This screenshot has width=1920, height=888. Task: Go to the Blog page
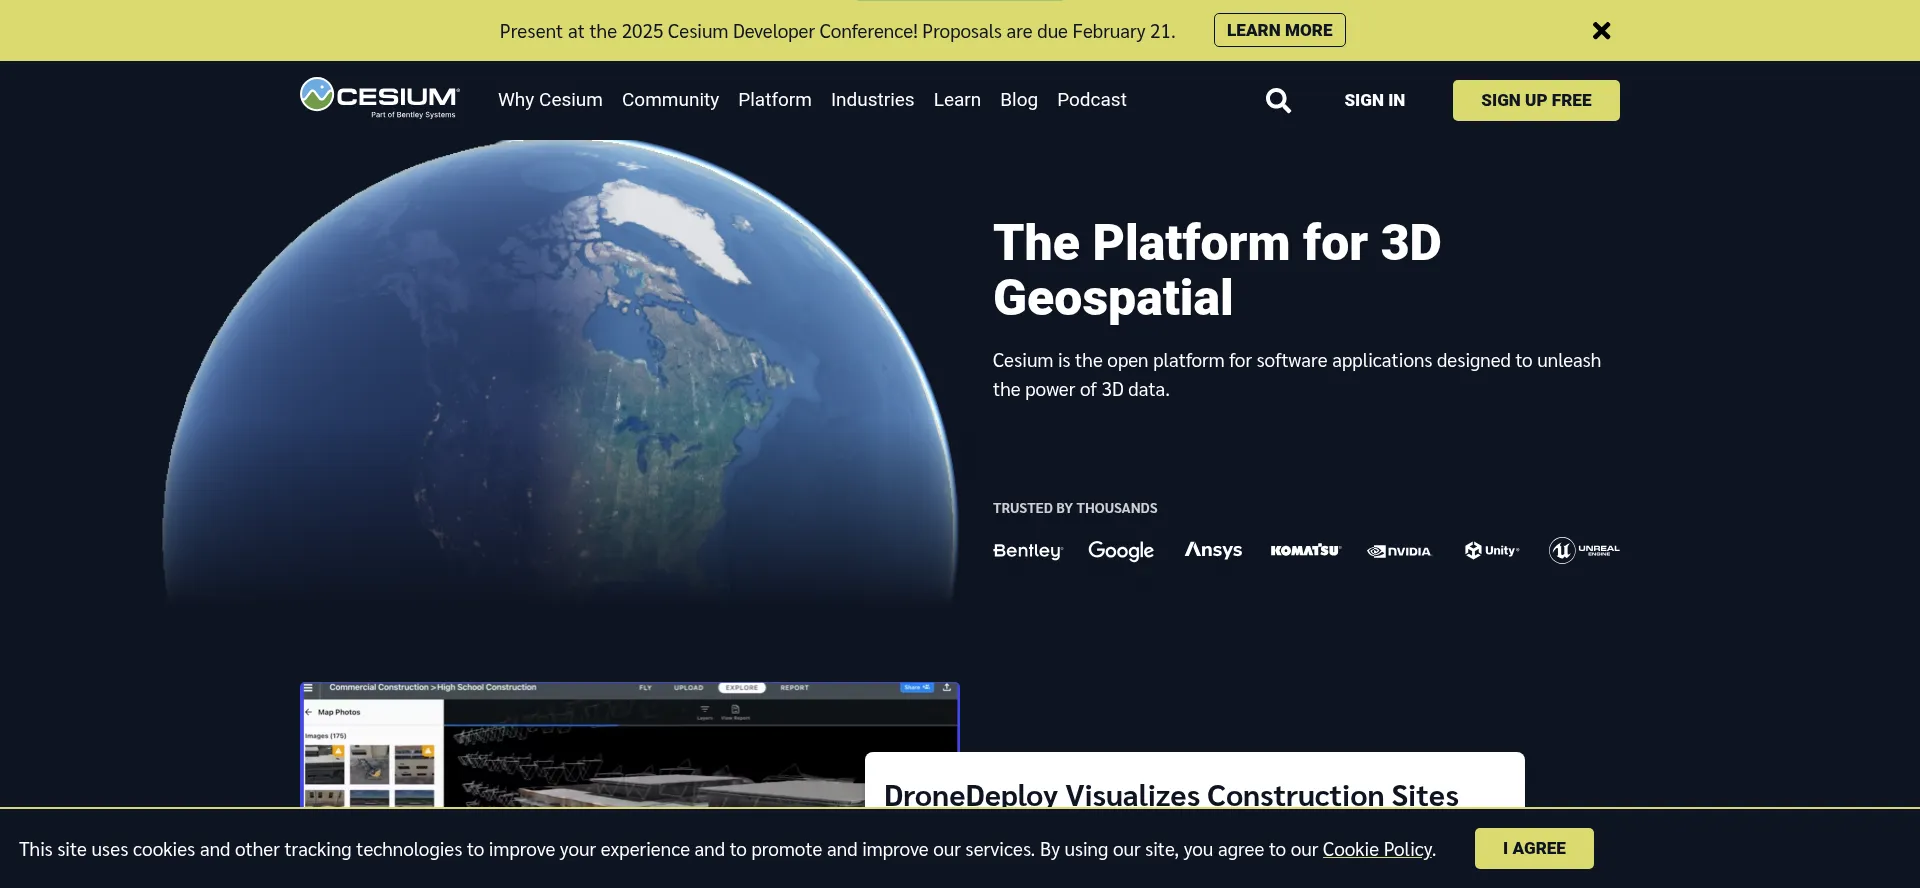[x=1018, y=100]
